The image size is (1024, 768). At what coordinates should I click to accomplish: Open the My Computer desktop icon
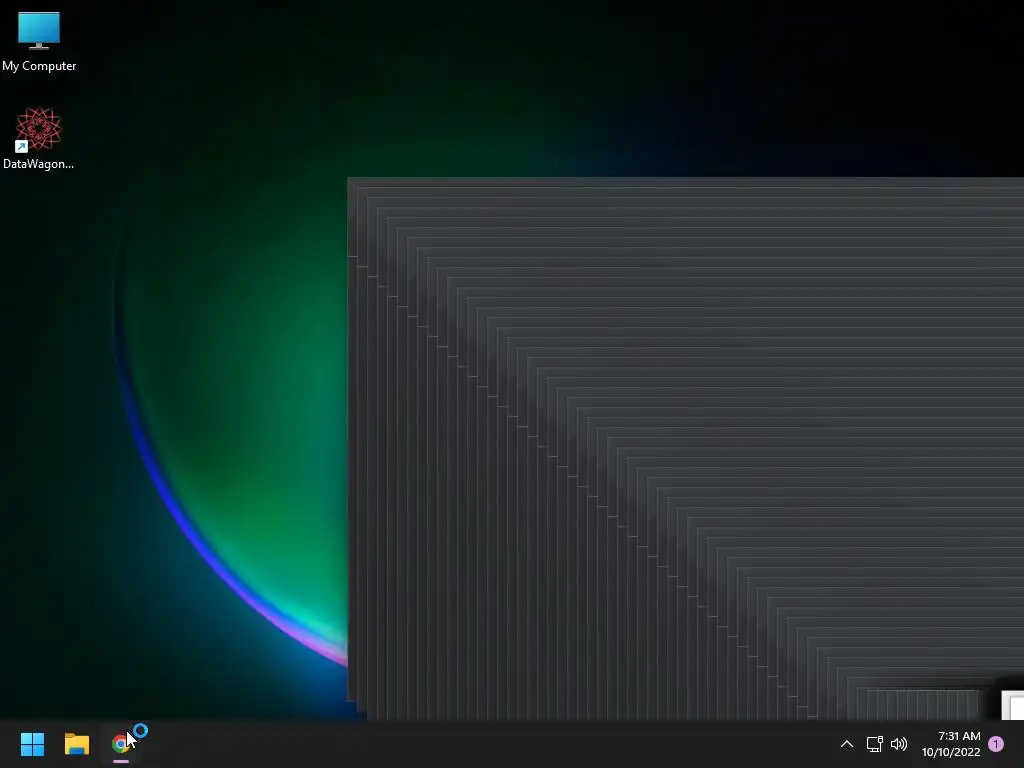click(39, 42)
